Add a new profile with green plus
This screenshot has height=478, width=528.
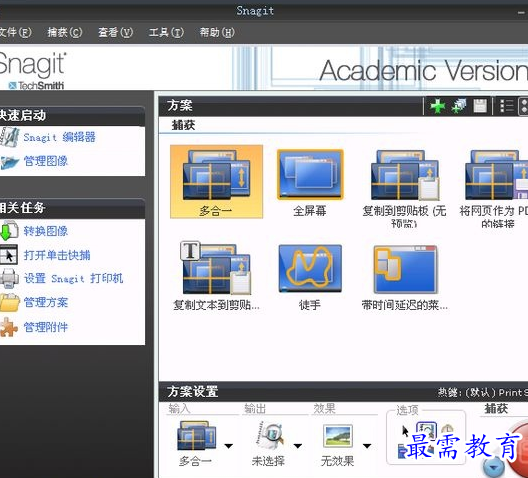[437, 106]
